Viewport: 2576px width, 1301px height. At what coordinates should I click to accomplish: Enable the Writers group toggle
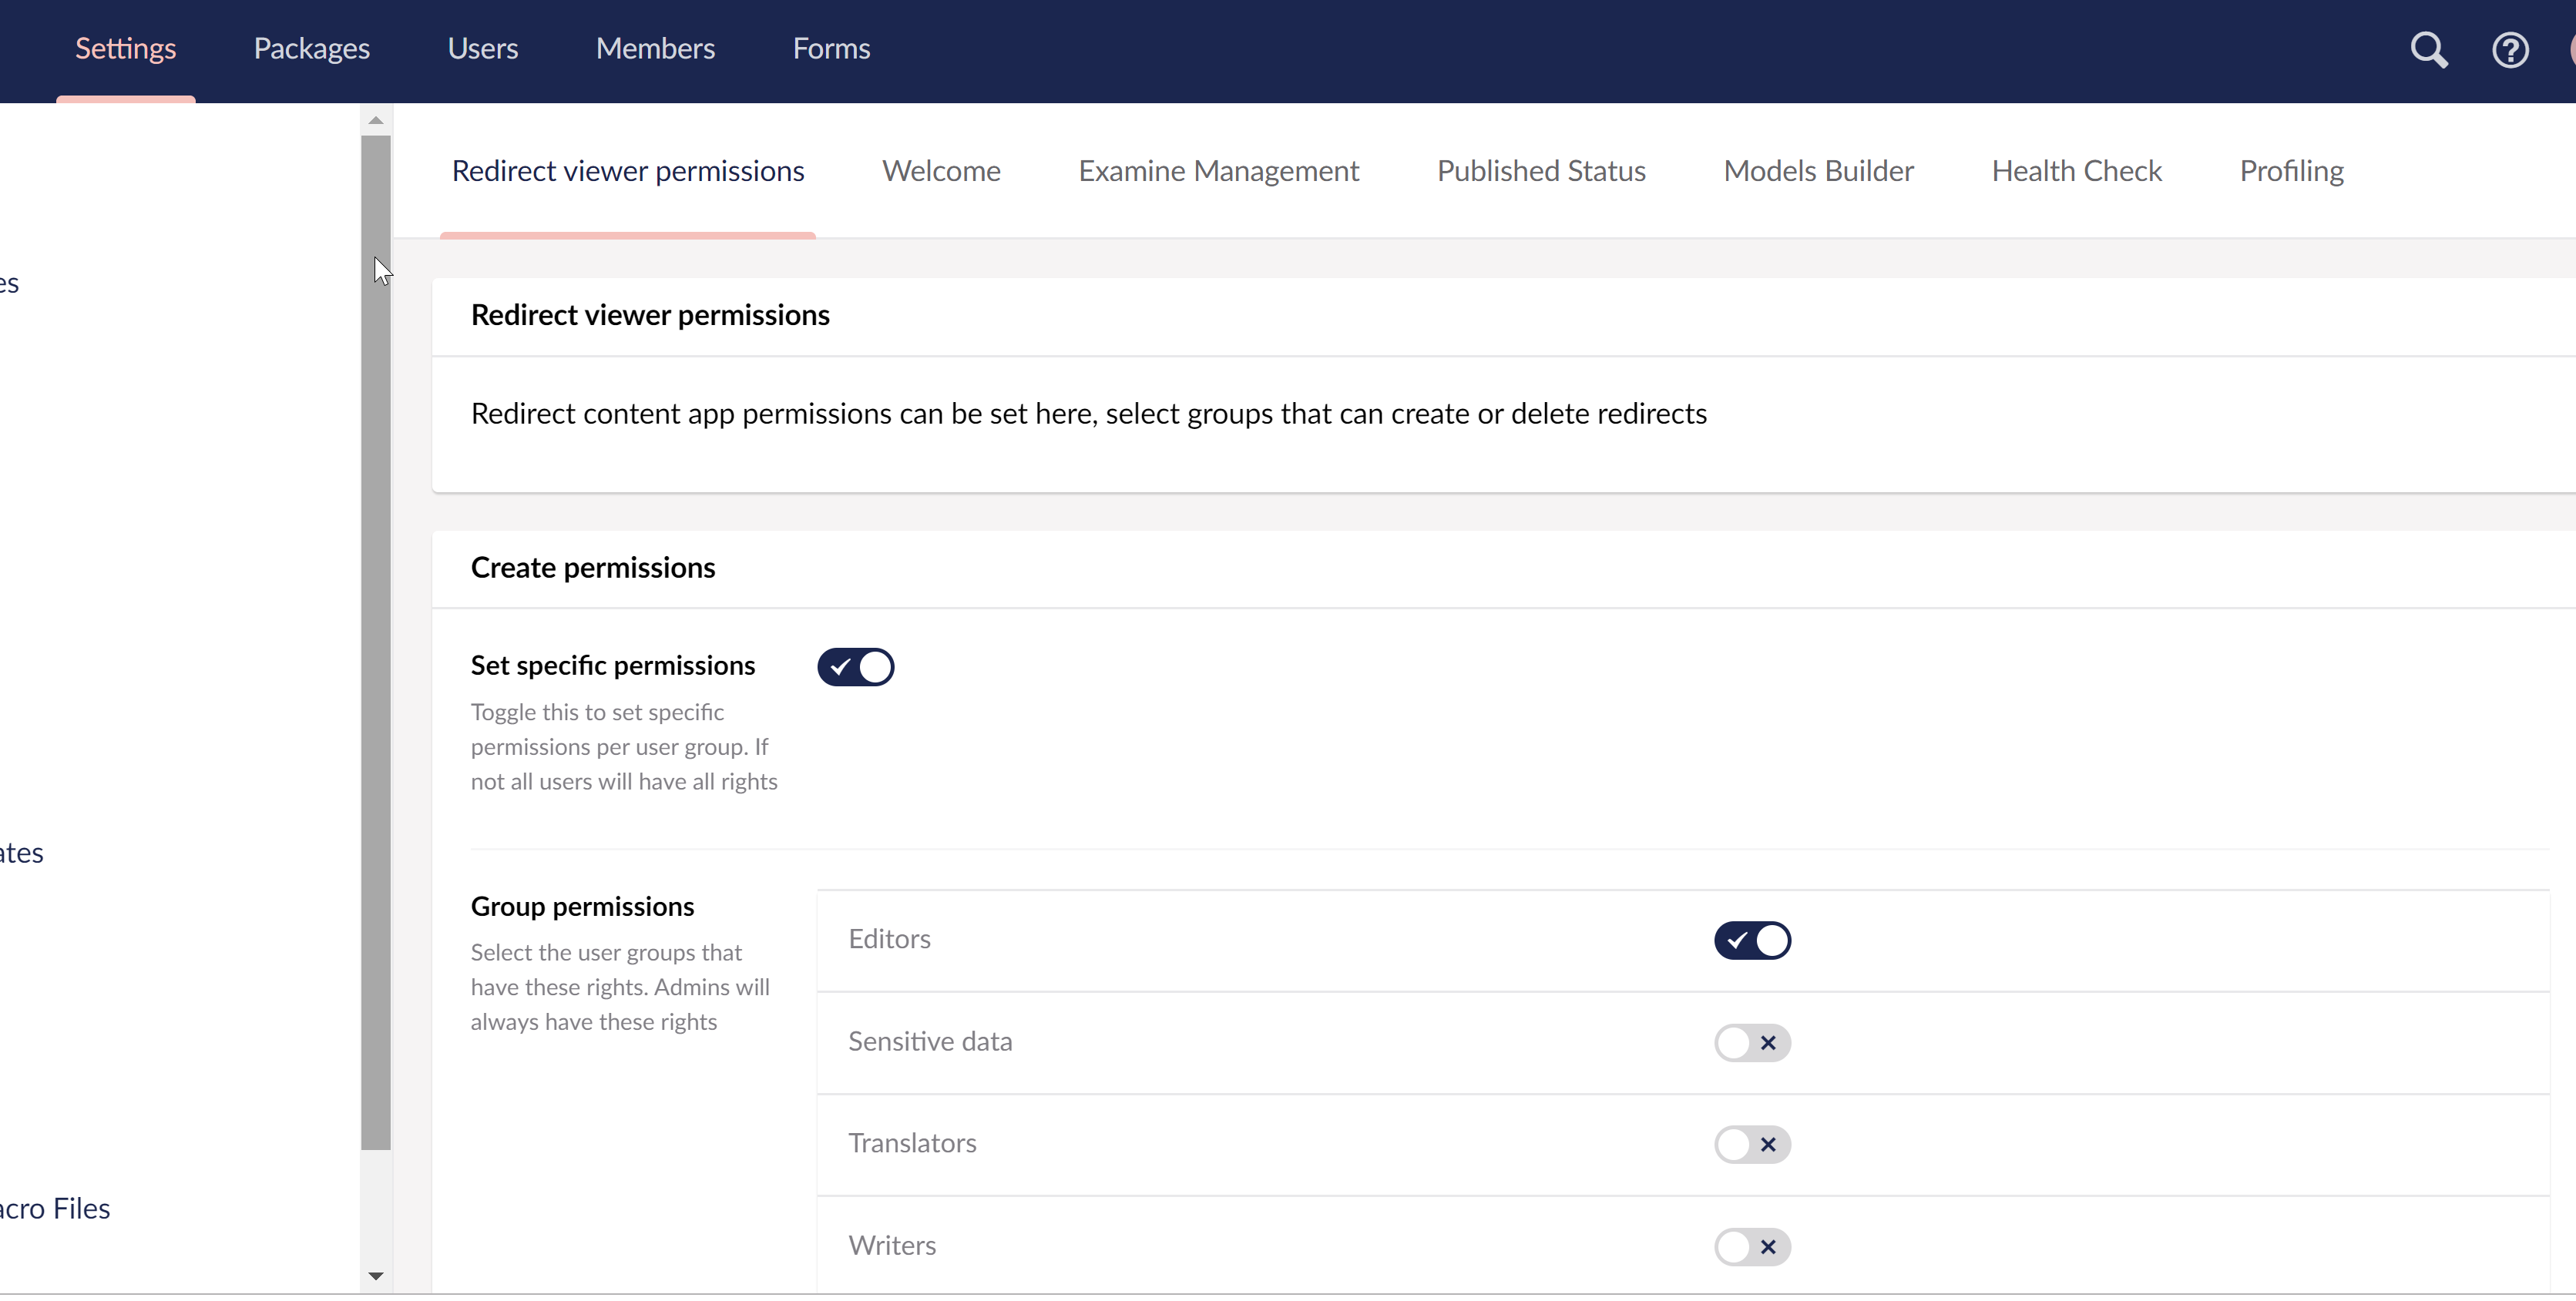pyautogui.click(x=1752, y=1246)
